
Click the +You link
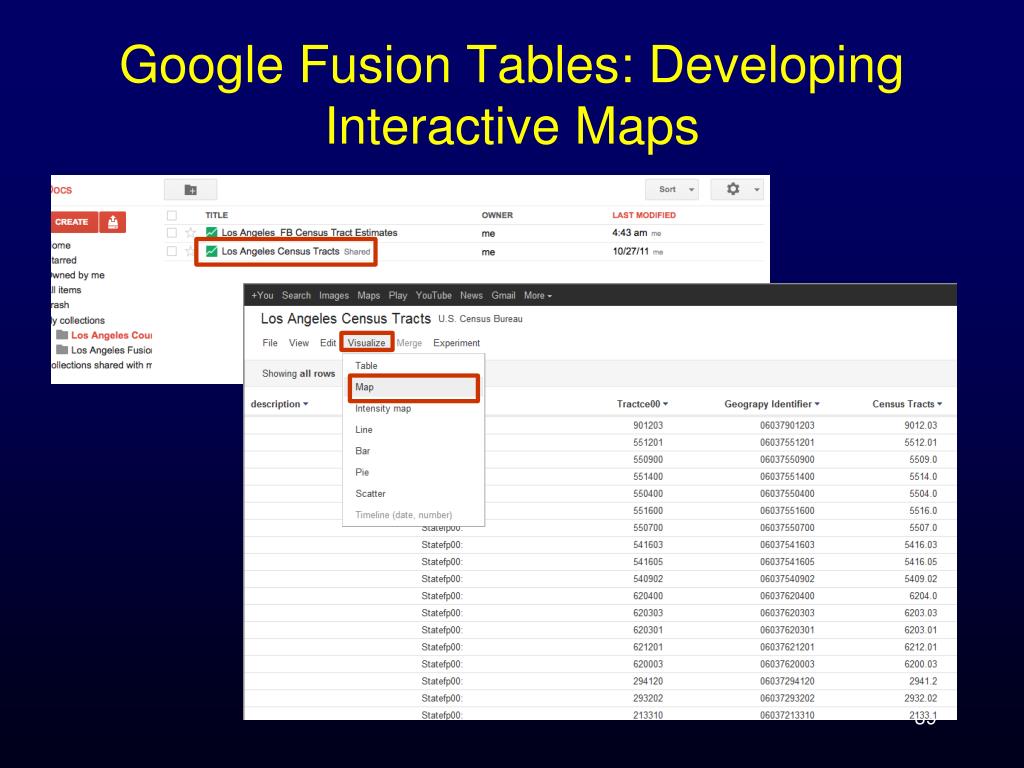pos(262,295)
